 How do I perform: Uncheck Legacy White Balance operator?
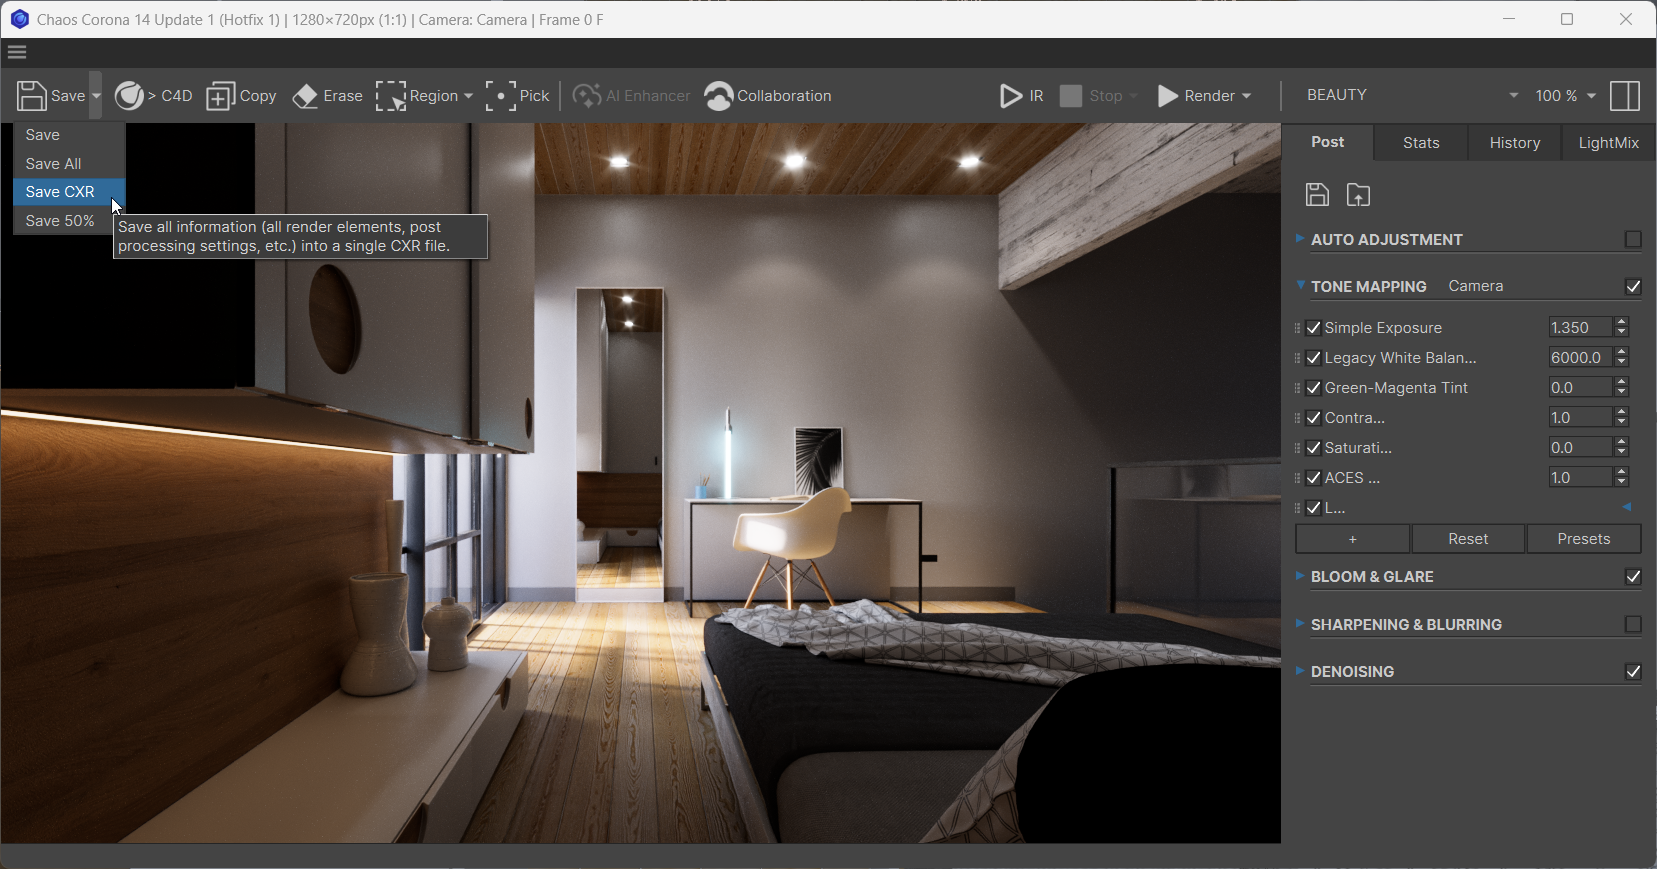tap(1314, 358)
